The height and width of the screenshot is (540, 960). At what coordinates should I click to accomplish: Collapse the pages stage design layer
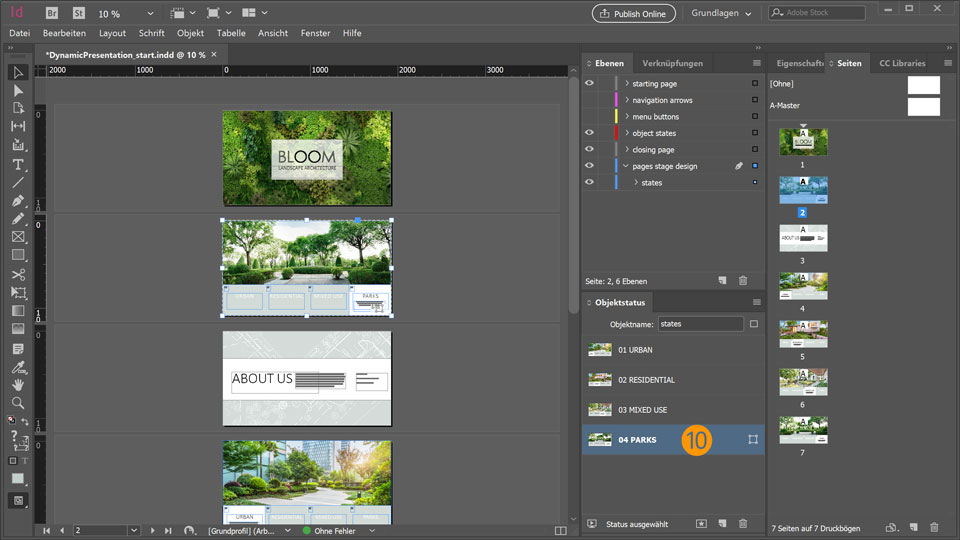tap(626, 166)
